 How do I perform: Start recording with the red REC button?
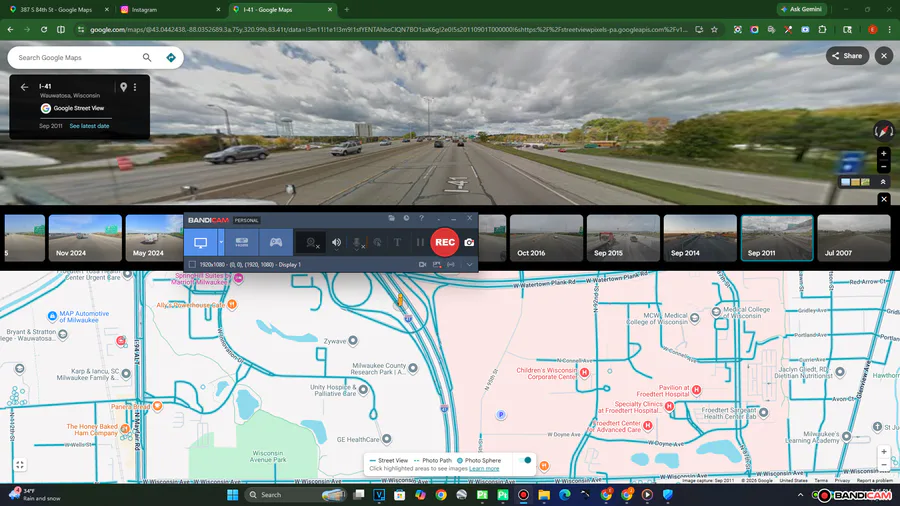coord(444,242)
